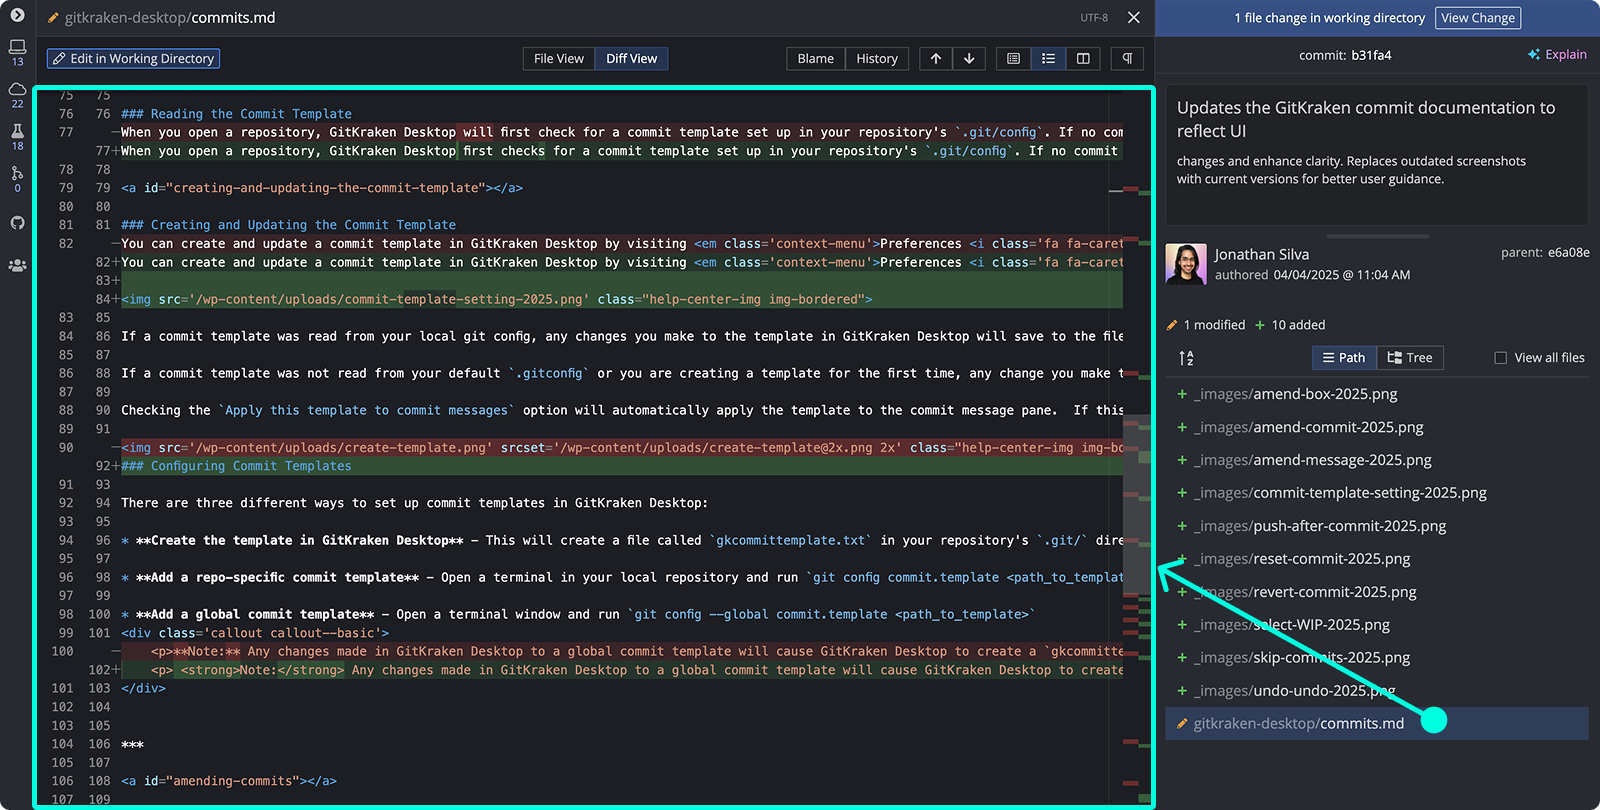The height and width of the screenshot is (810, 1600).
Task: Jump to previous change with up arrow
Action: [x=935, y=59]
